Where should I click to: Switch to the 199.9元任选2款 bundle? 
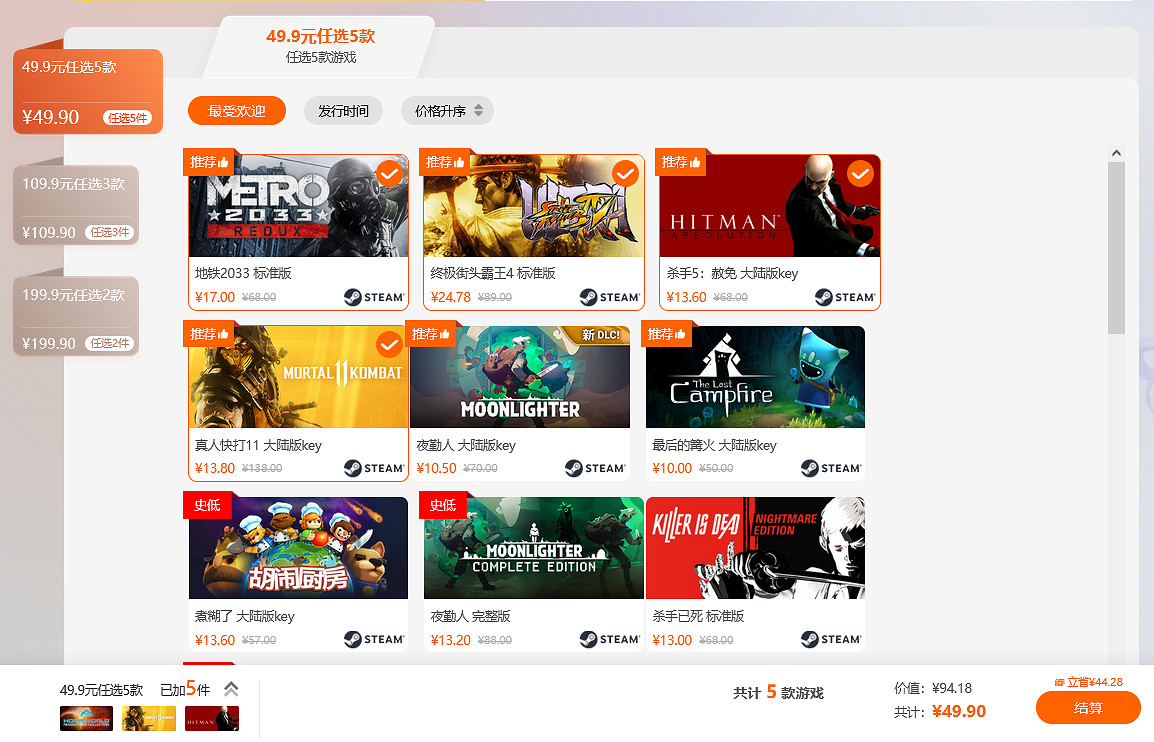pyautogui.click(x=76, y=317)
